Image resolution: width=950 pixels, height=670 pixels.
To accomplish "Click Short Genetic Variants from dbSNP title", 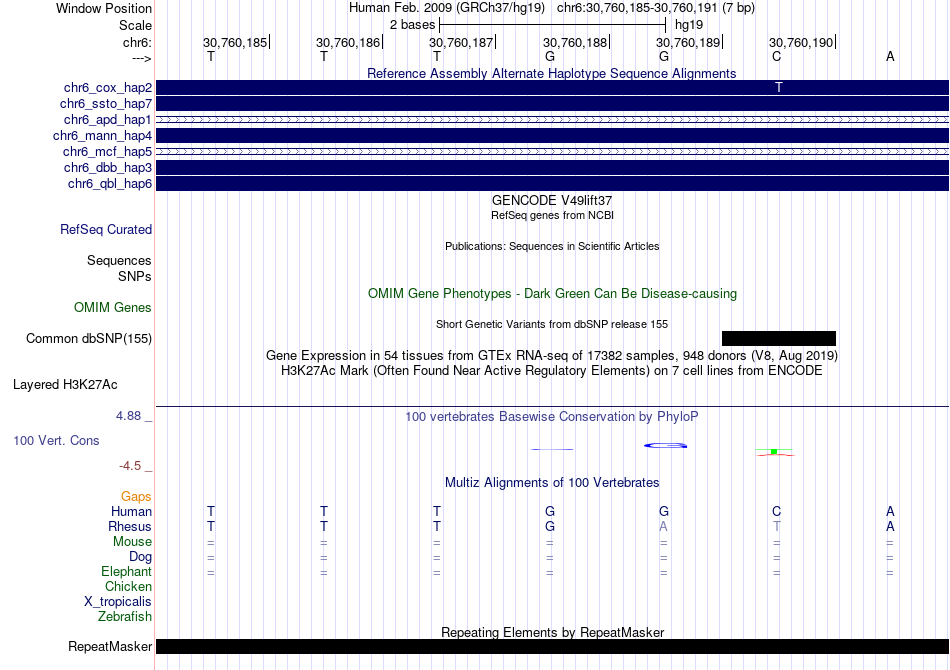I will [552, 324].
